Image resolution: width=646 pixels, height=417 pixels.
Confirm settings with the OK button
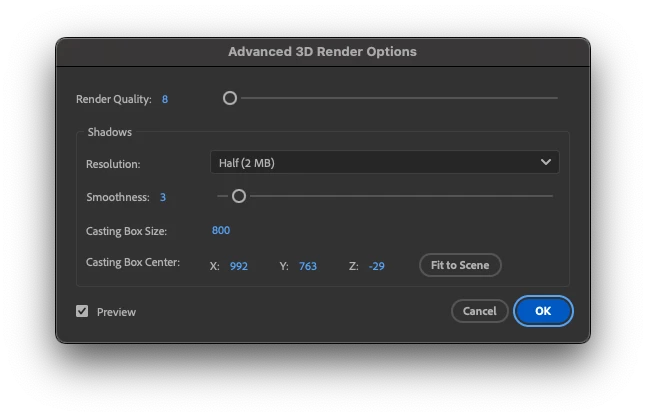(x=543, y=311)
